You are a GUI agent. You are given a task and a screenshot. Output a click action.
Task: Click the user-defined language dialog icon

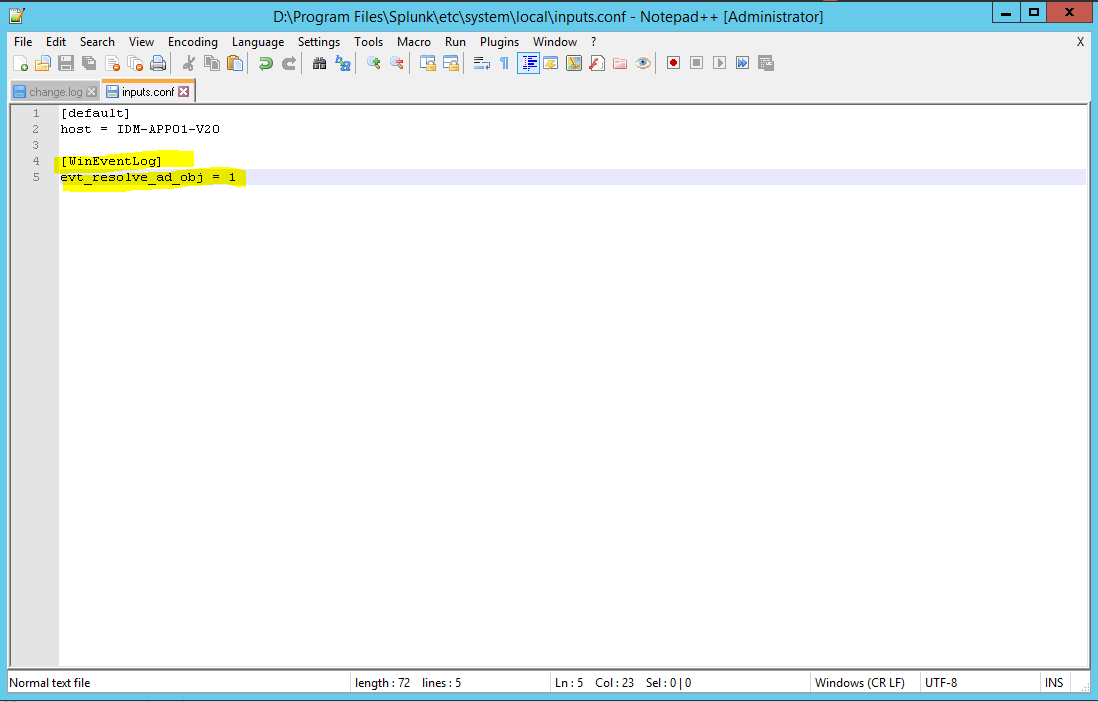click(x=551, y=64)
